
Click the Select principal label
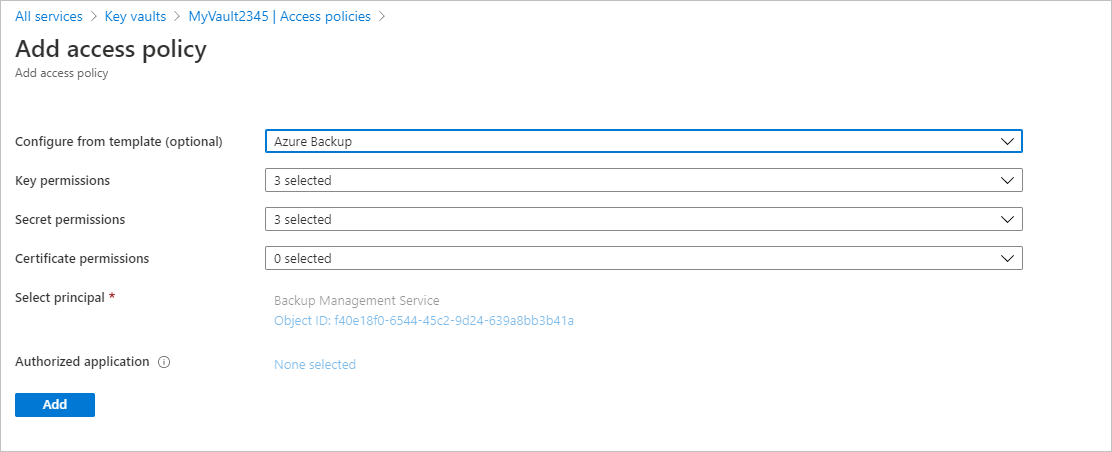pyautogui.click(x=60, y=297)
